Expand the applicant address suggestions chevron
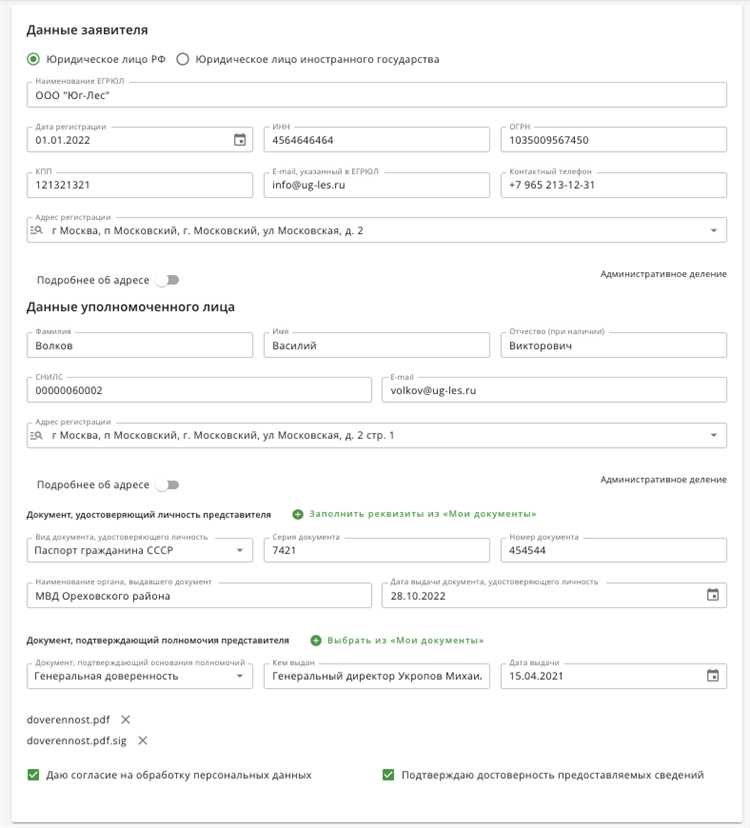This screenshot has width=750, height=828. point(715,229)
